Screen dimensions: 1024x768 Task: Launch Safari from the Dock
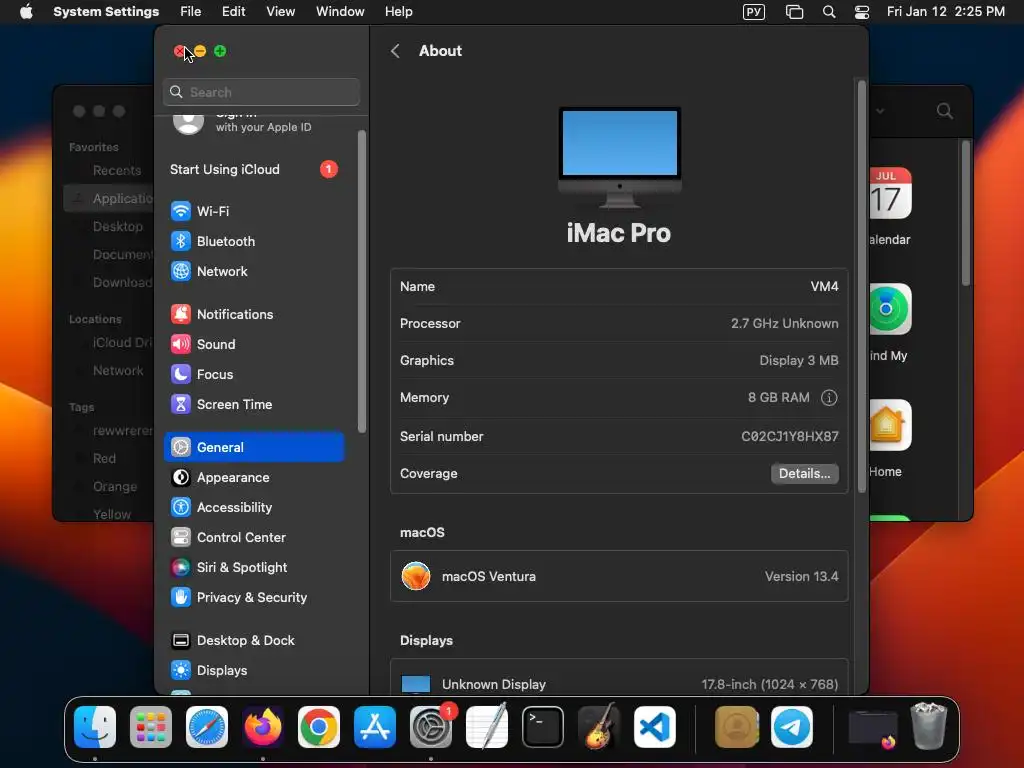tap(207, 727)
